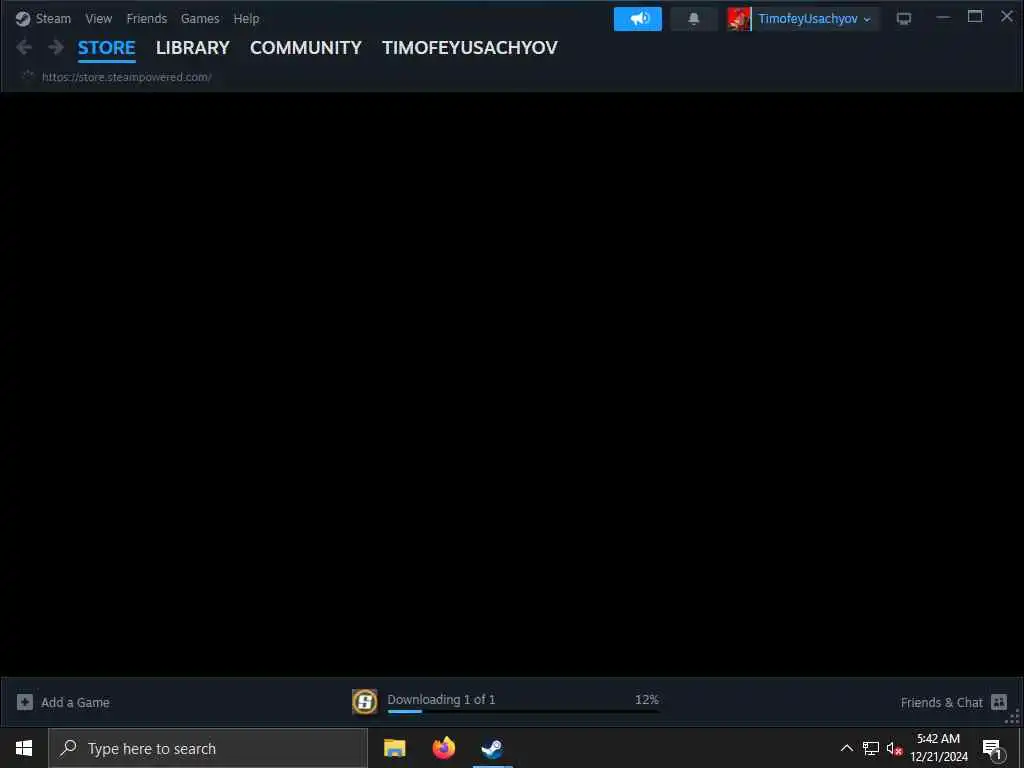Switch to Big Picture mode via the monitor icon
The image size is (1024, 768).
(904, 19)
